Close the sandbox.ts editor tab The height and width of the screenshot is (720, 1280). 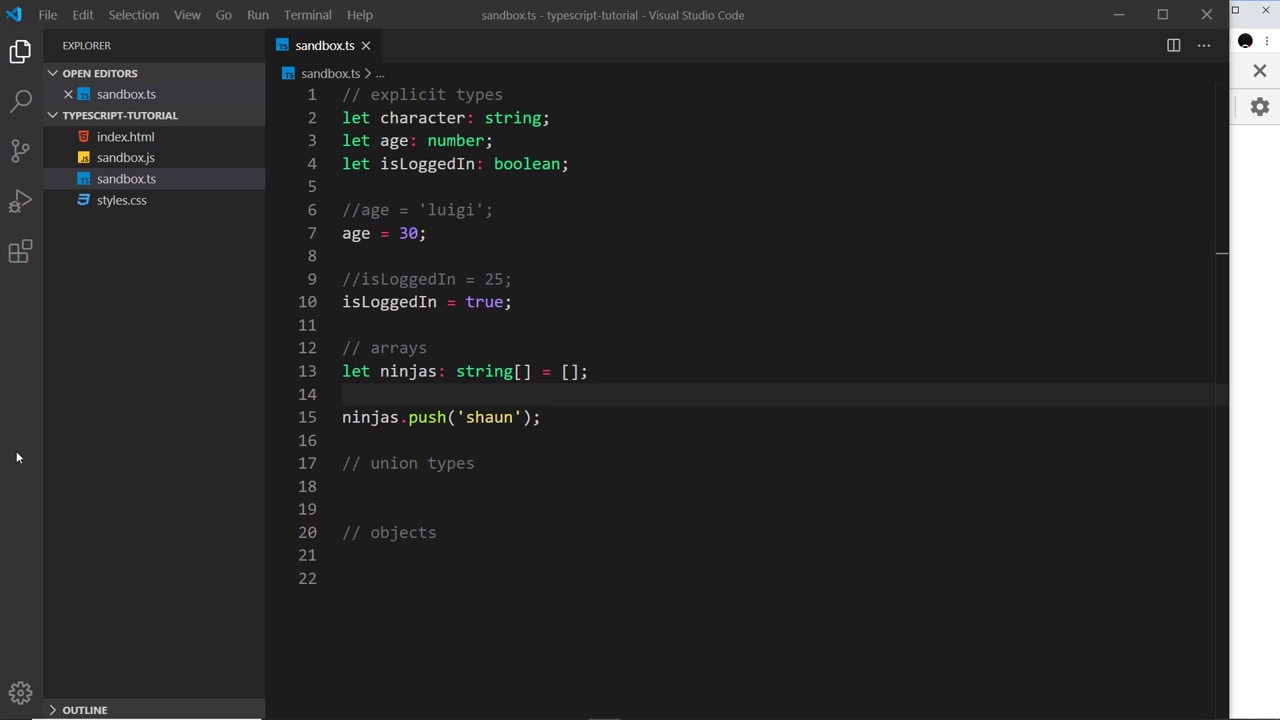366,45
